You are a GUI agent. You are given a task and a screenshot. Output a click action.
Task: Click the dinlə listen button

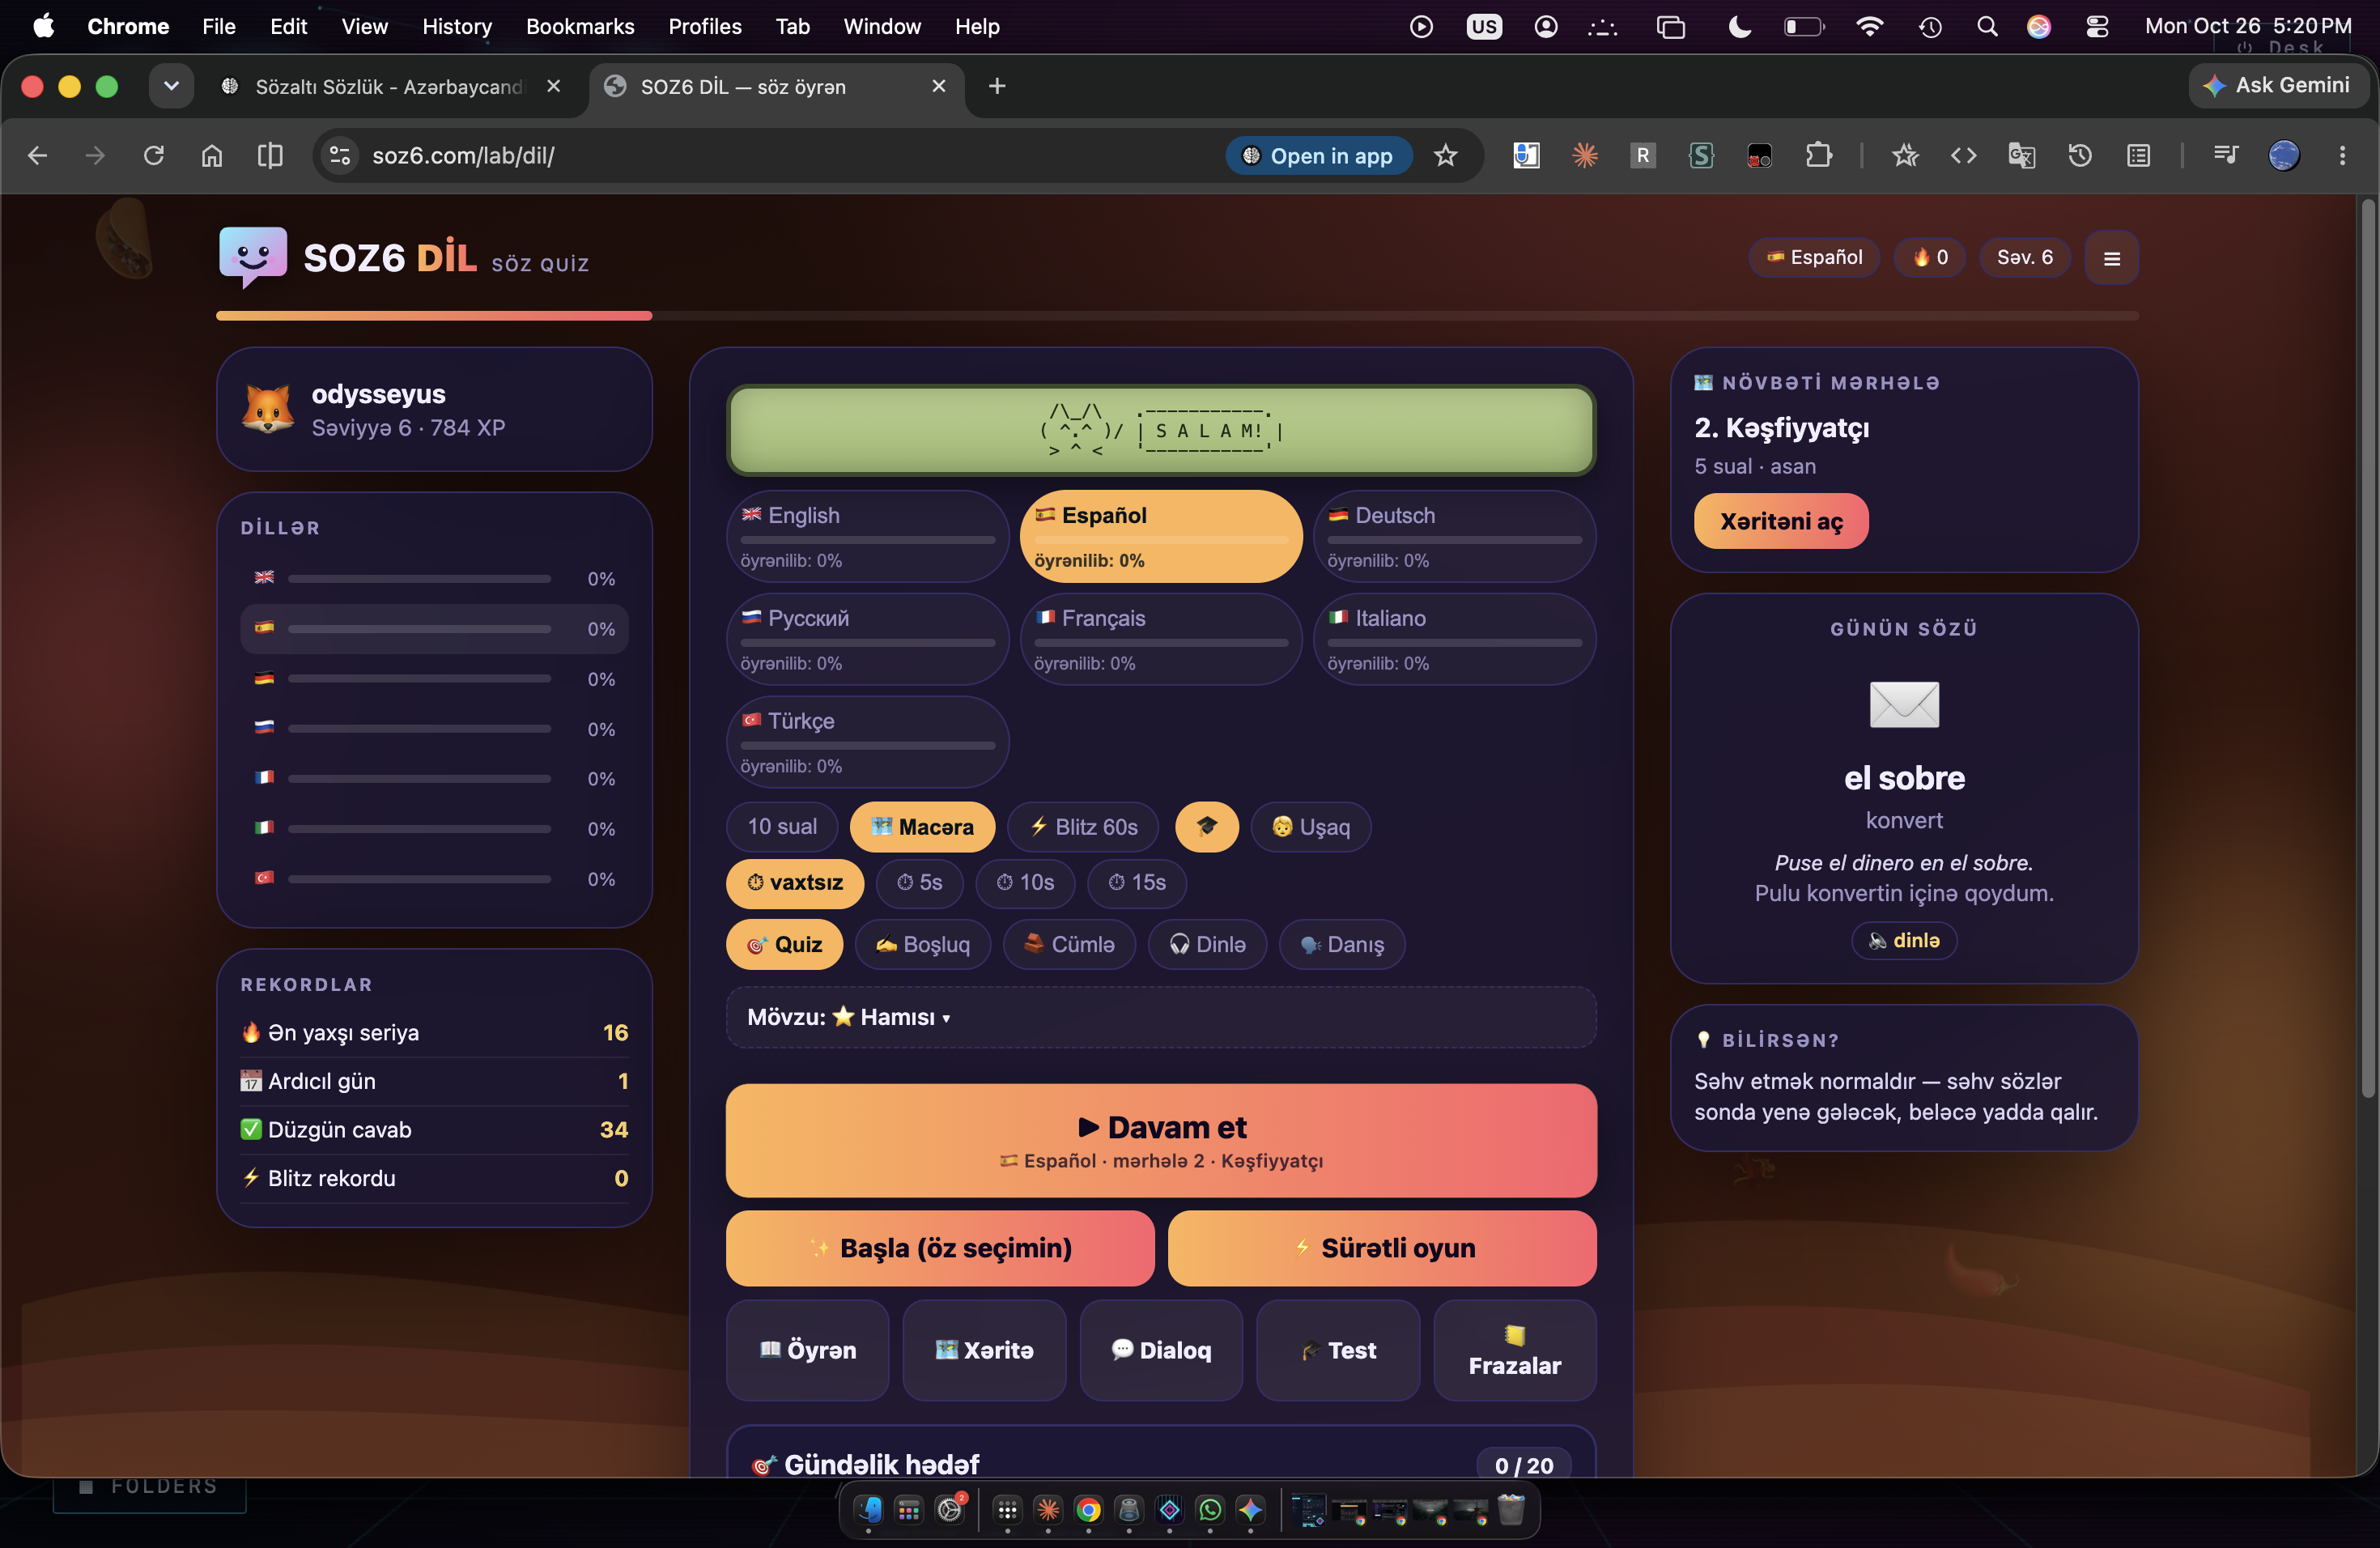point(1904,941)
